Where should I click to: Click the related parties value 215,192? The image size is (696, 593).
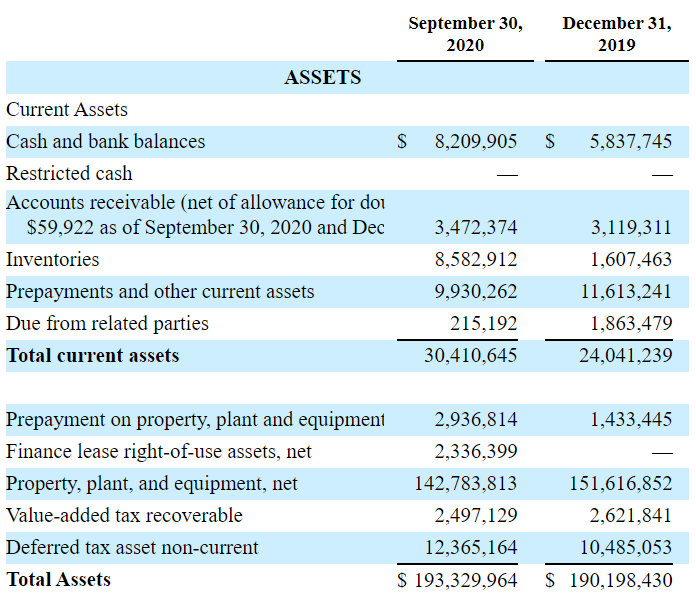pyautogui.click(x=484, y=324)
